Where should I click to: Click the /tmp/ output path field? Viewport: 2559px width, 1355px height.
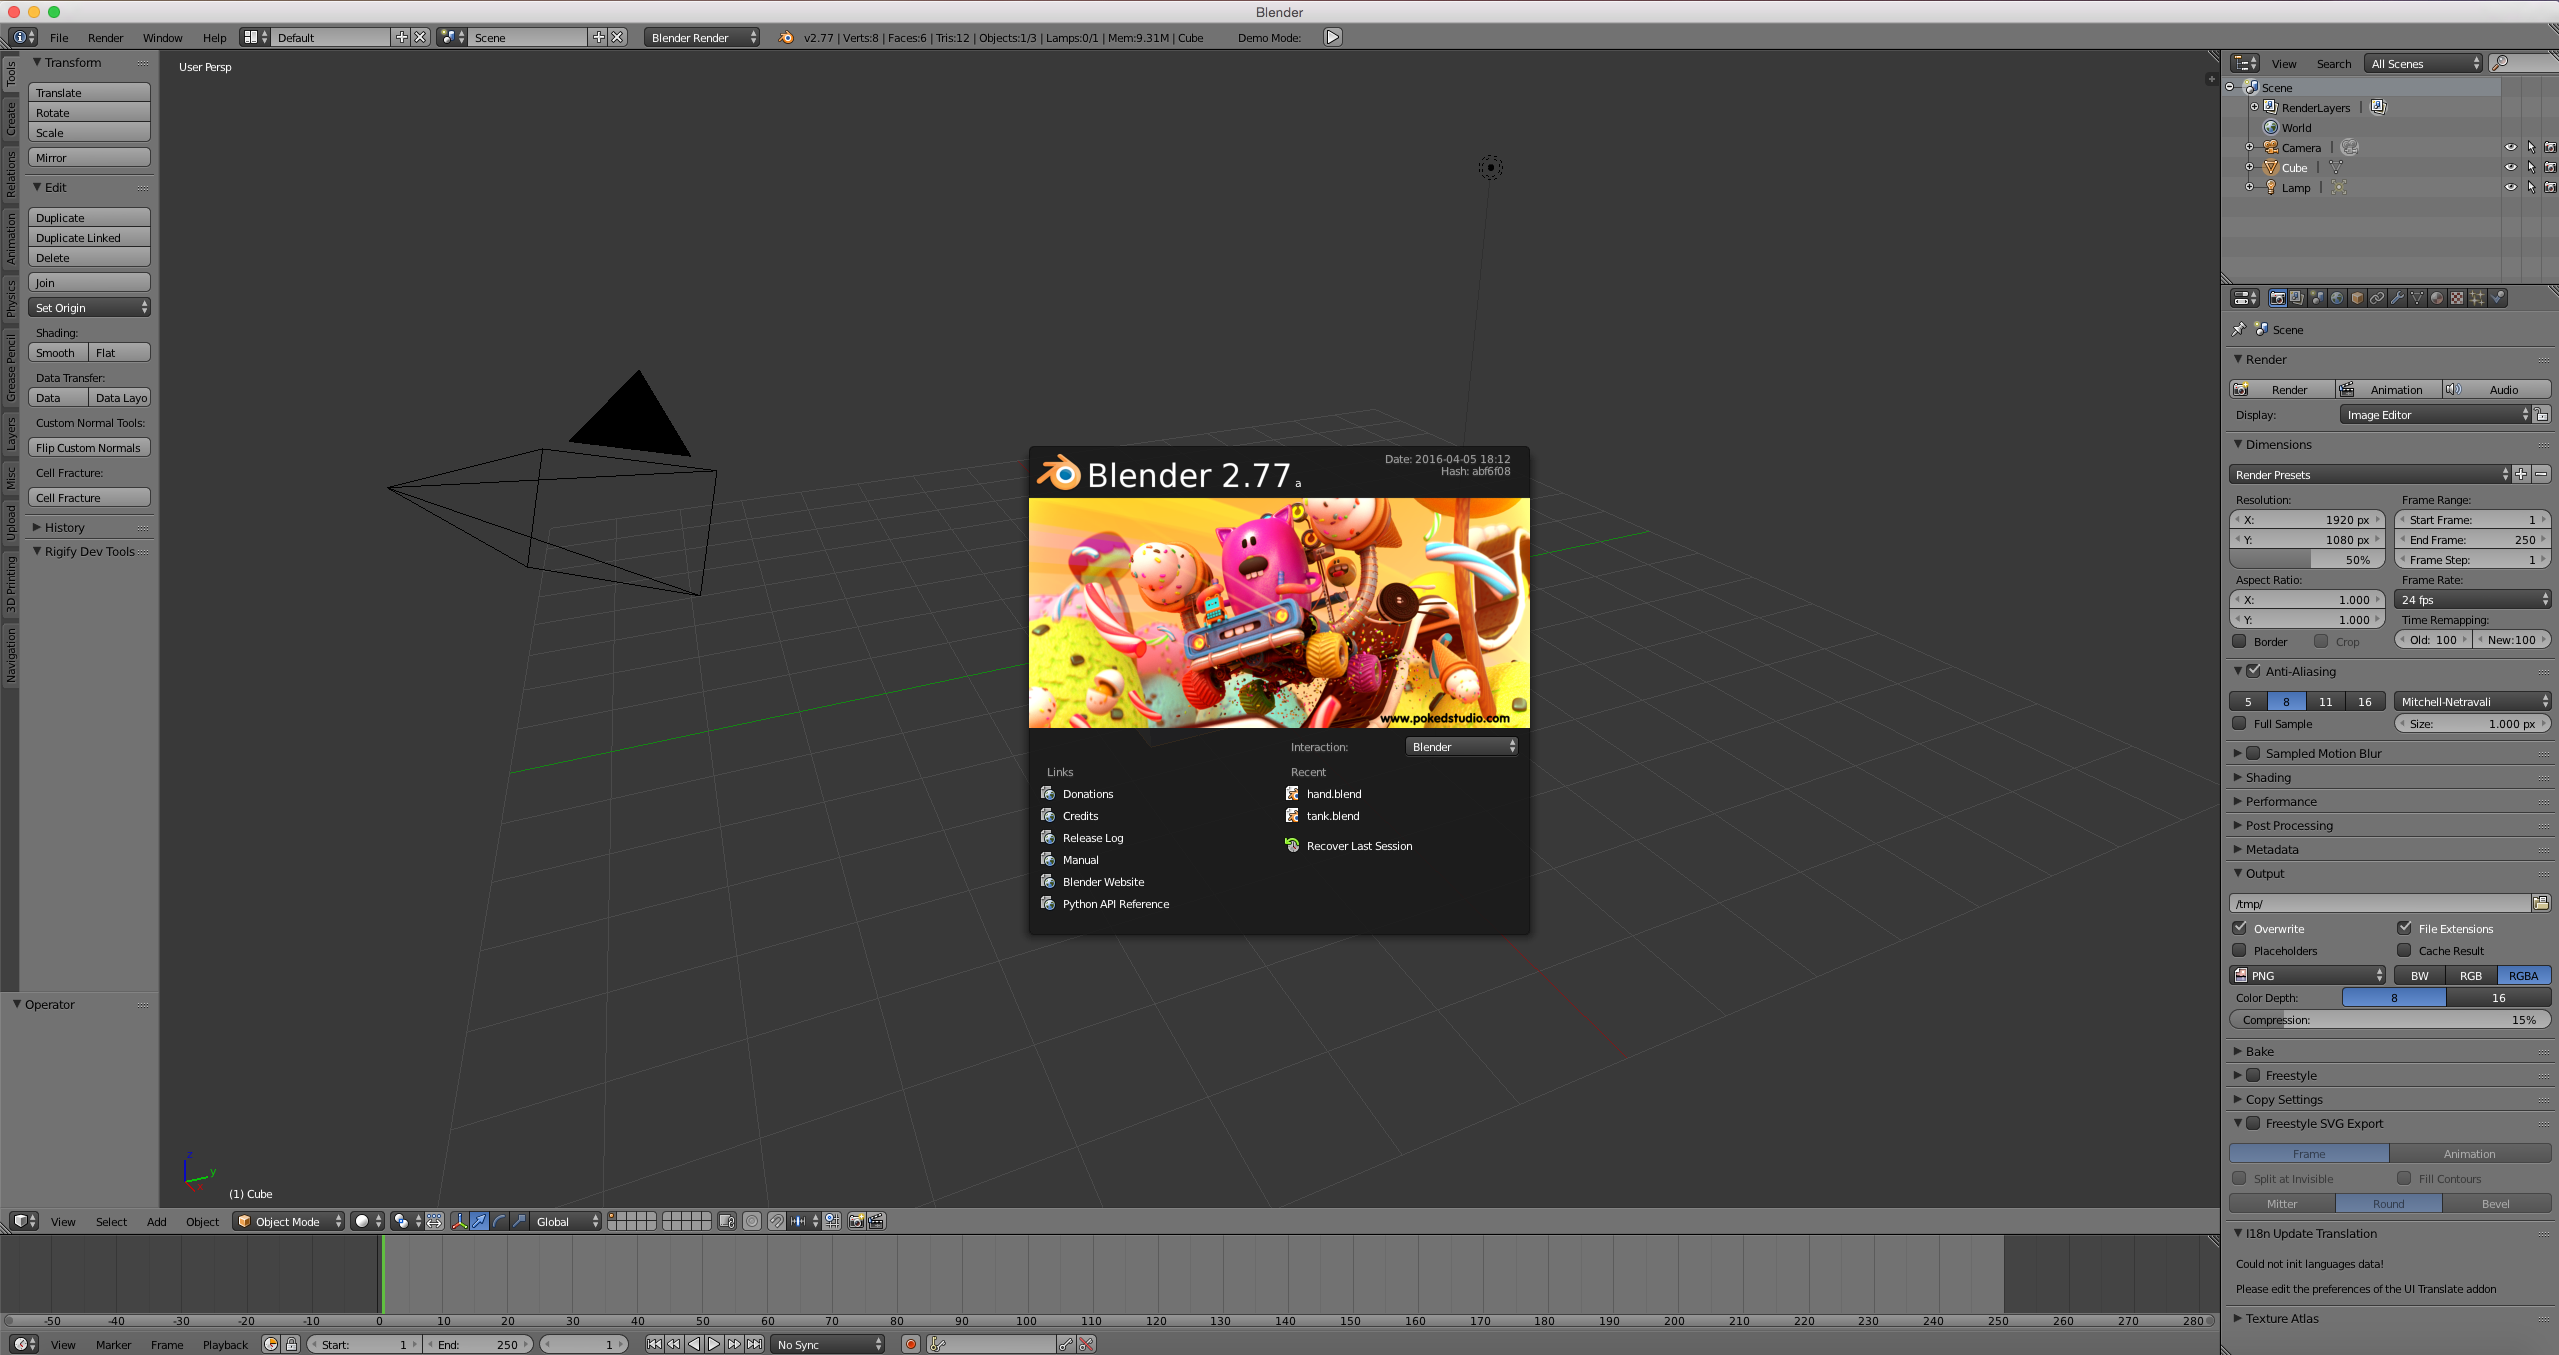(2380, 903)
